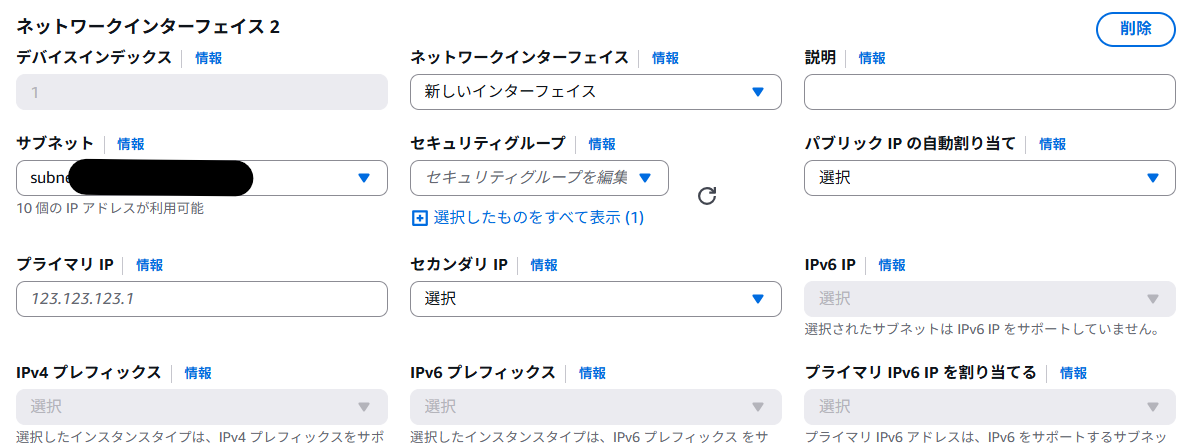
Task: Open the 情報 link next to IPv6 プレフィックス
Action: coord(592,373)
